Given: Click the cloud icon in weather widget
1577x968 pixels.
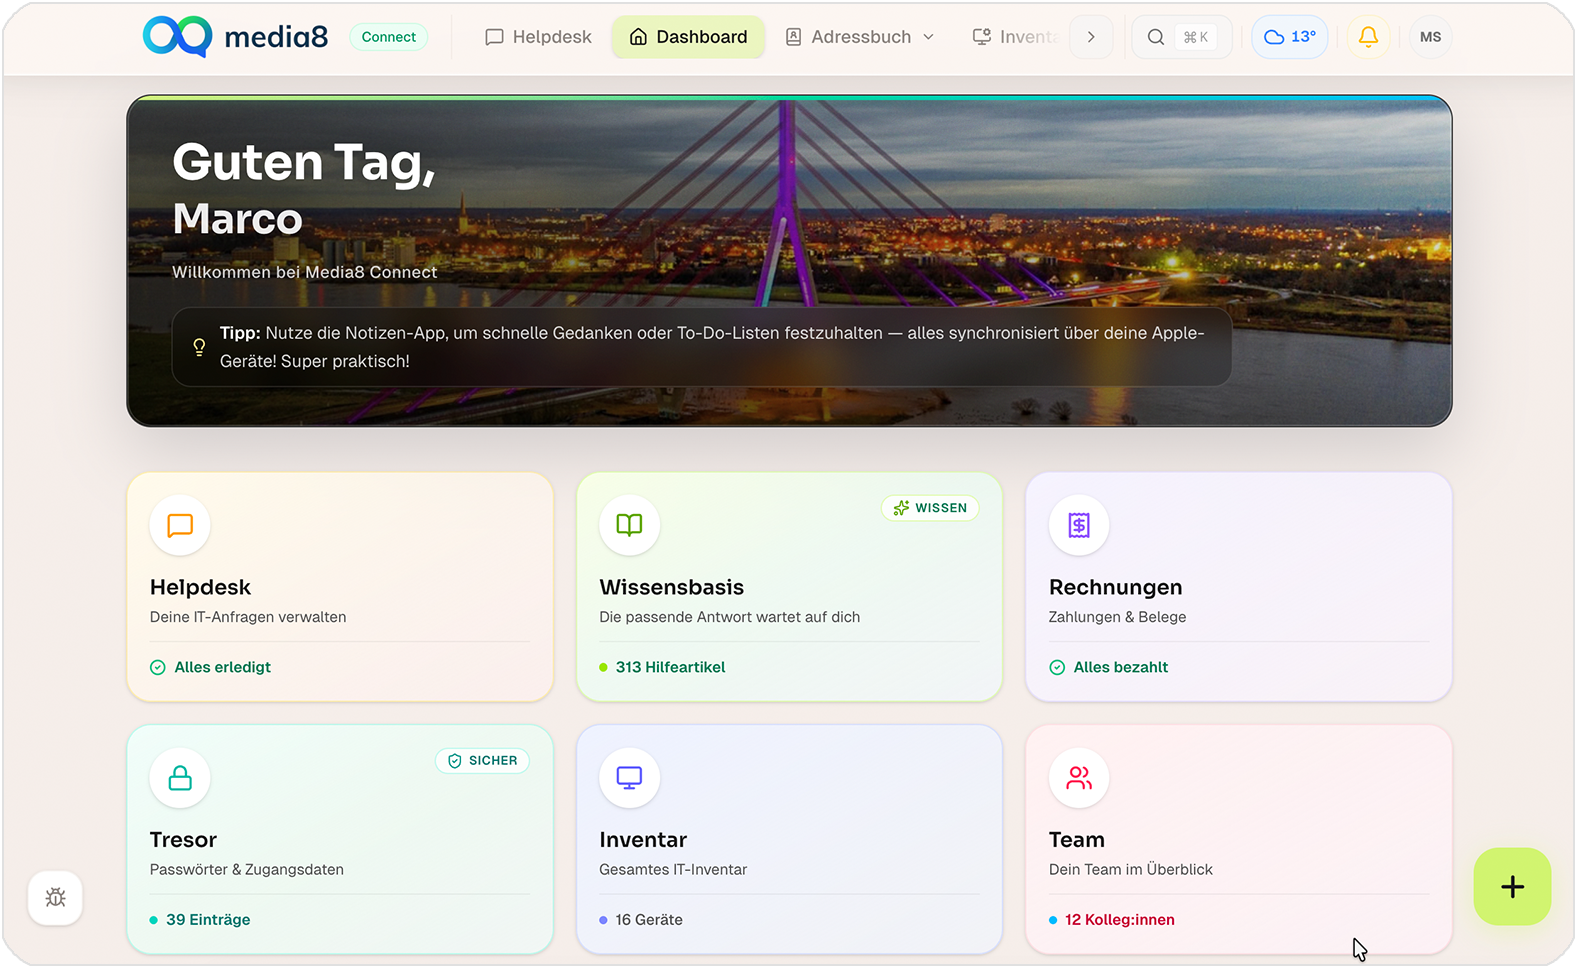Looking at the screenshot, I should 1274,37.
